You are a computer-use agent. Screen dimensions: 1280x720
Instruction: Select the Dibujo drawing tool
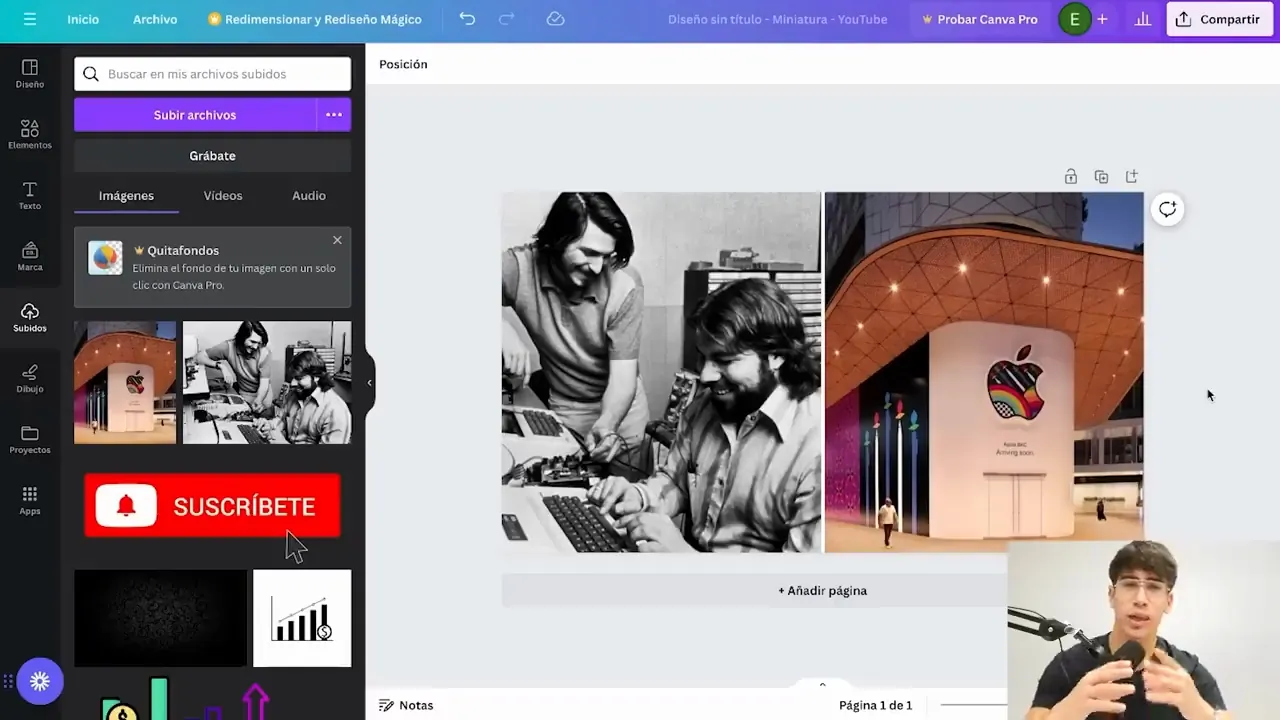pos(30,378)
